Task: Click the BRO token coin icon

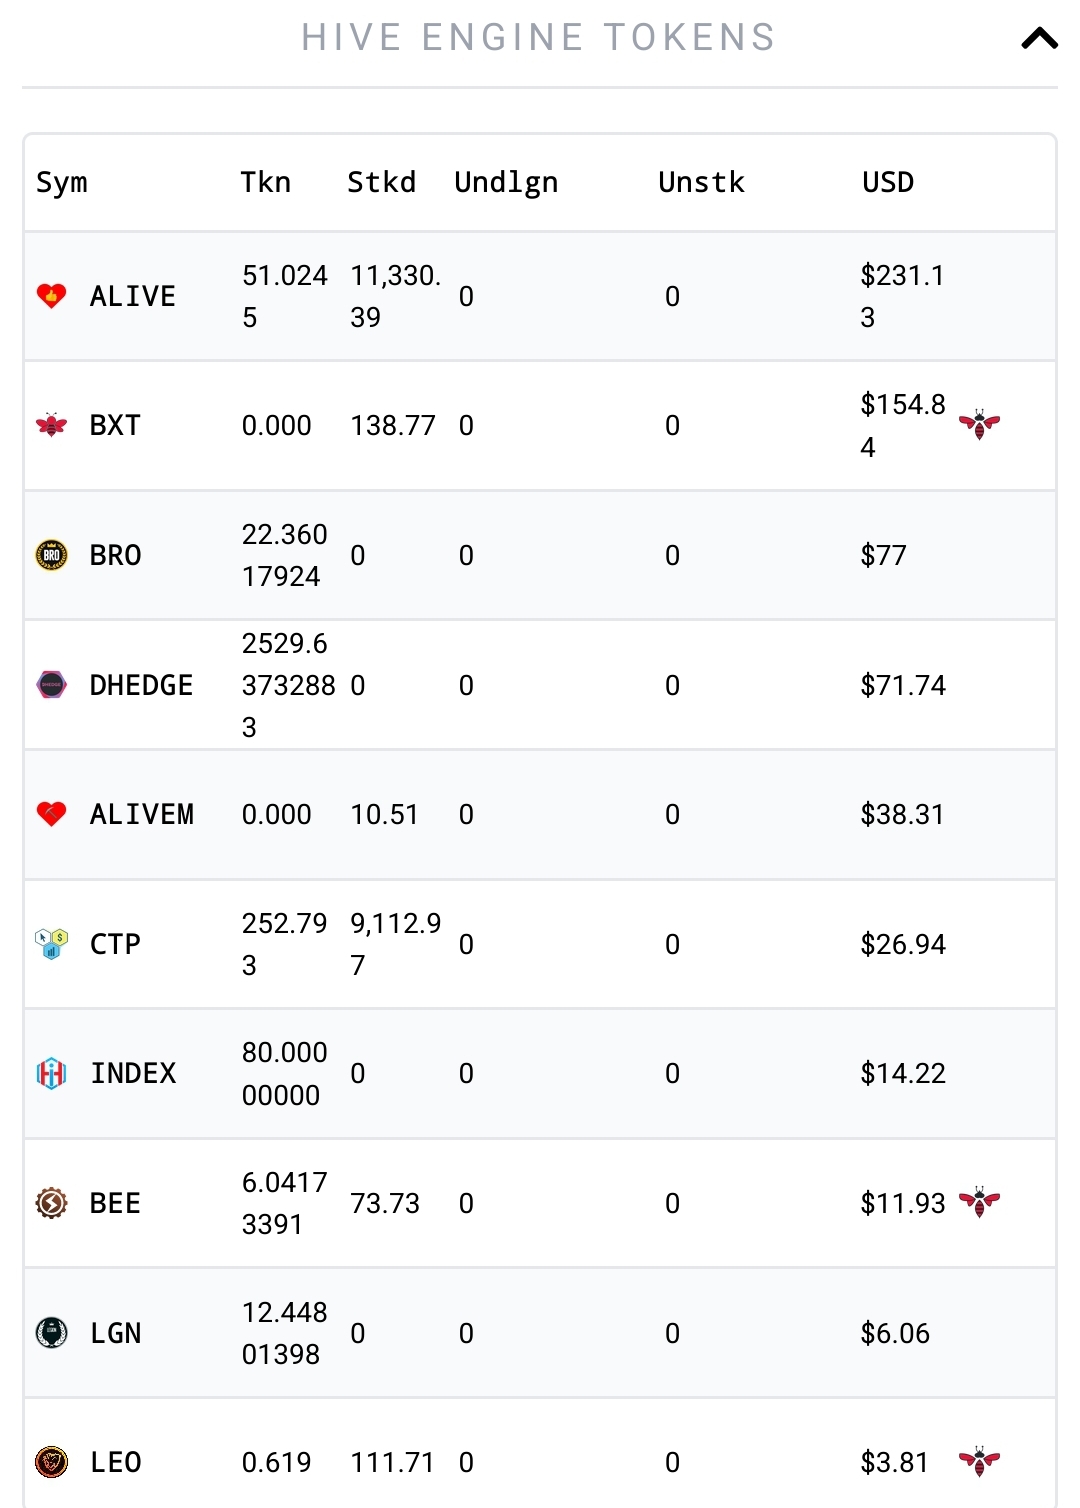Action: tap(52, 555)
